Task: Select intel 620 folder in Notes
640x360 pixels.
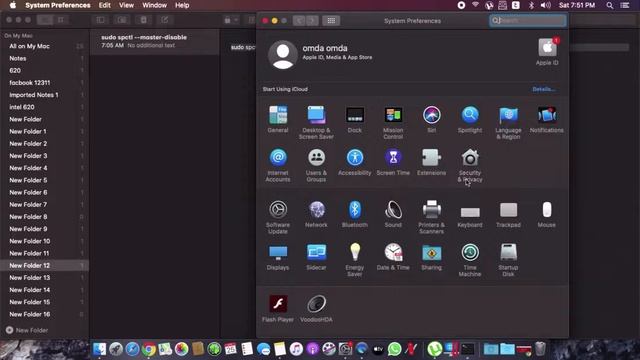Action: pyautogui.click(x=45, y=107)
